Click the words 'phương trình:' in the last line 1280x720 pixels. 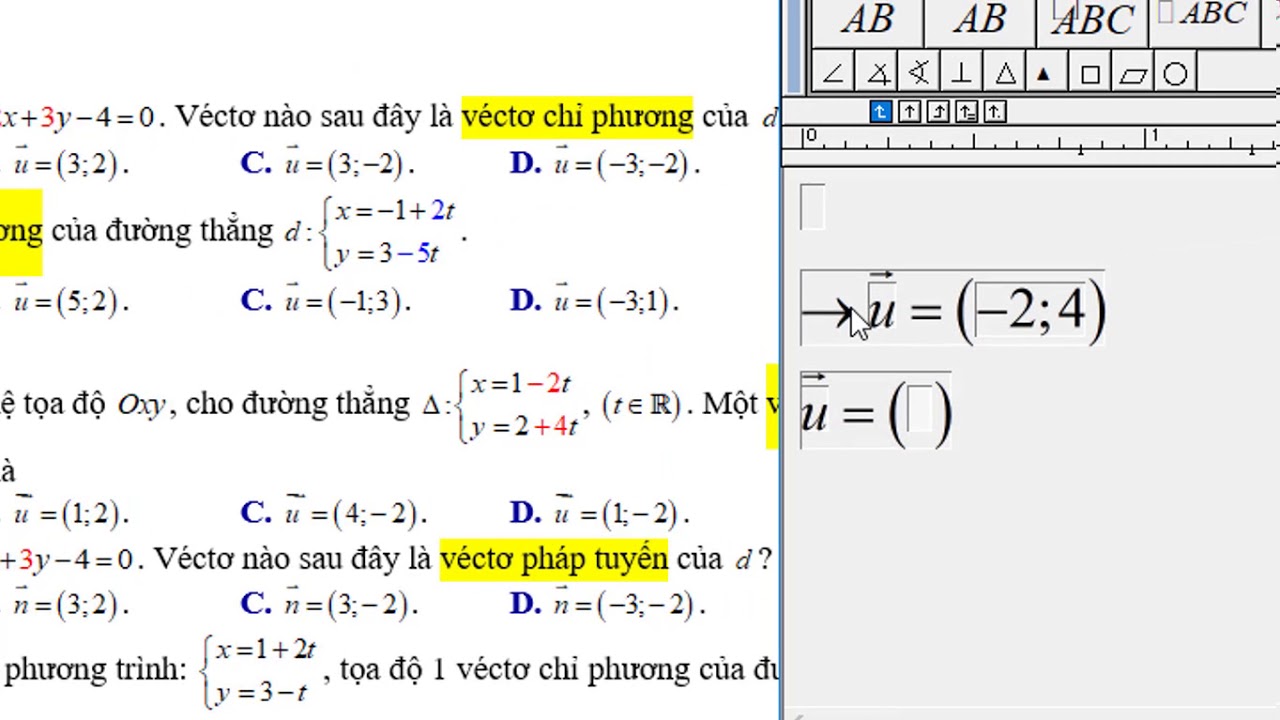point(96,670)
